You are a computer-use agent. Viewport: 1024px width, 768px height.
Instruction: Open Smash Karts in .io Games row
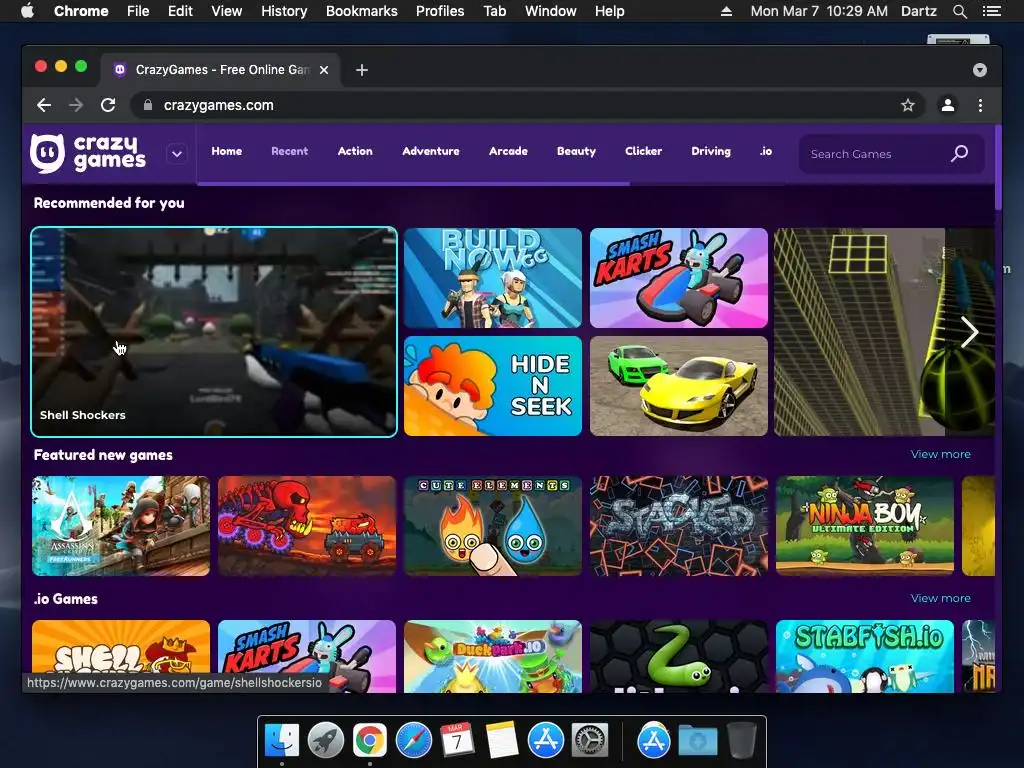[307, 656]
